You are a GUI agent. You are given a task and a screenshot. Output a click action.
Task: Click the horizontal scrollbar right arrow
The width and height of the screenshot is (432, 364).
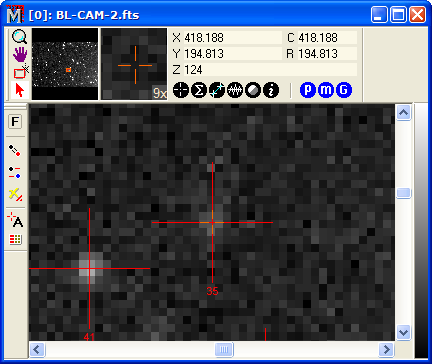click(386, 350)
